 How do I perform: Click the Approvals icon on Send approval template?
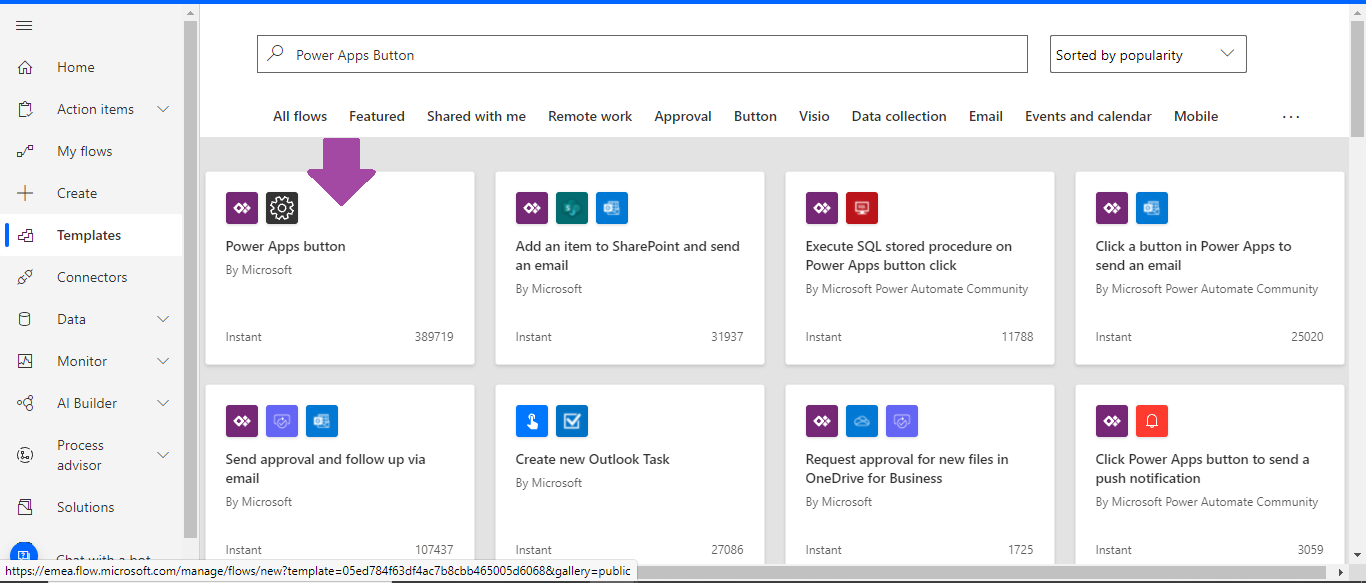pyautogui.click(x=282, y=421)
